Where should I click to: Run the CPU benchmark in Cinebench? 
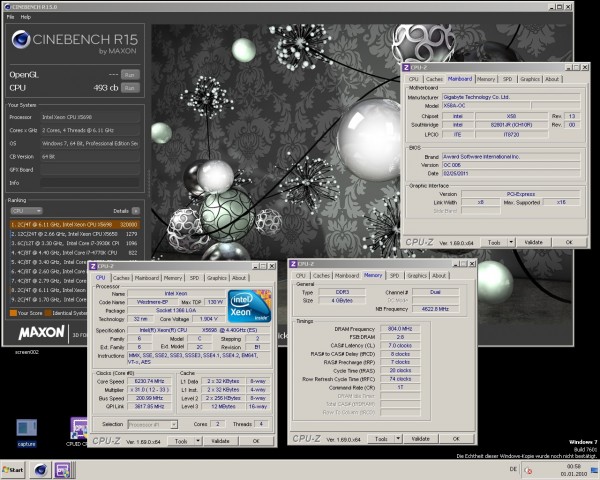pyautogui.click(x=130, y=88)
